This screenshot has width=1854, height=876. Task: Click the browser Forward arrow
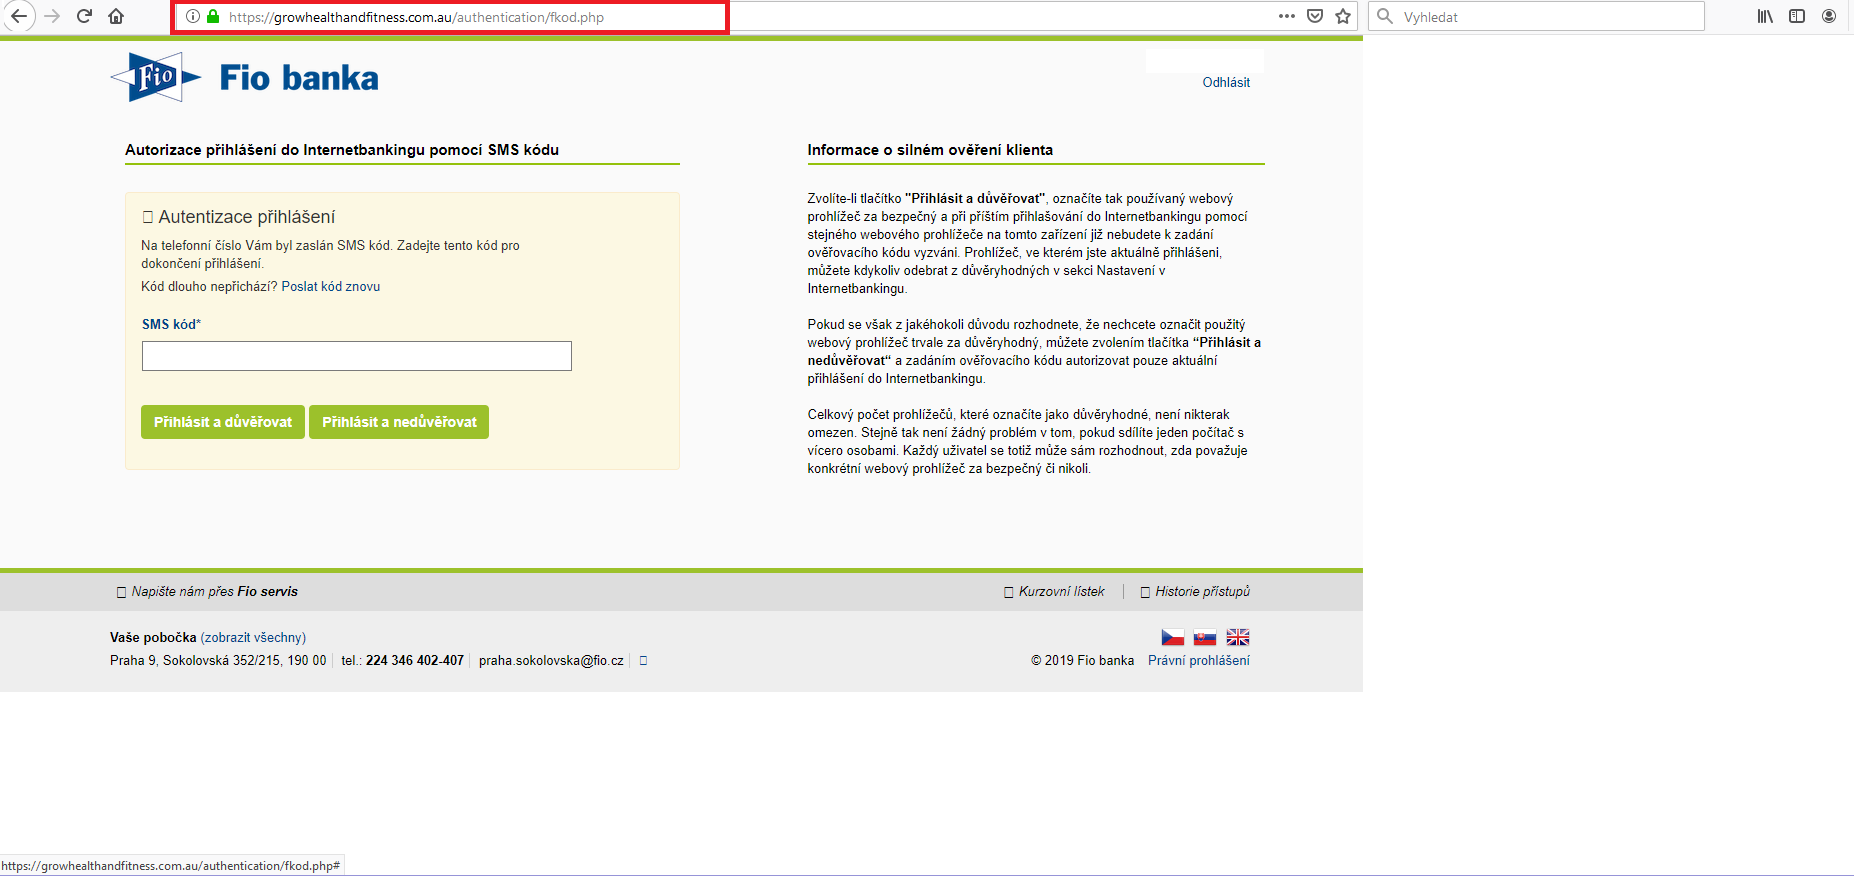pyautogui.click(x=52, y=16)
